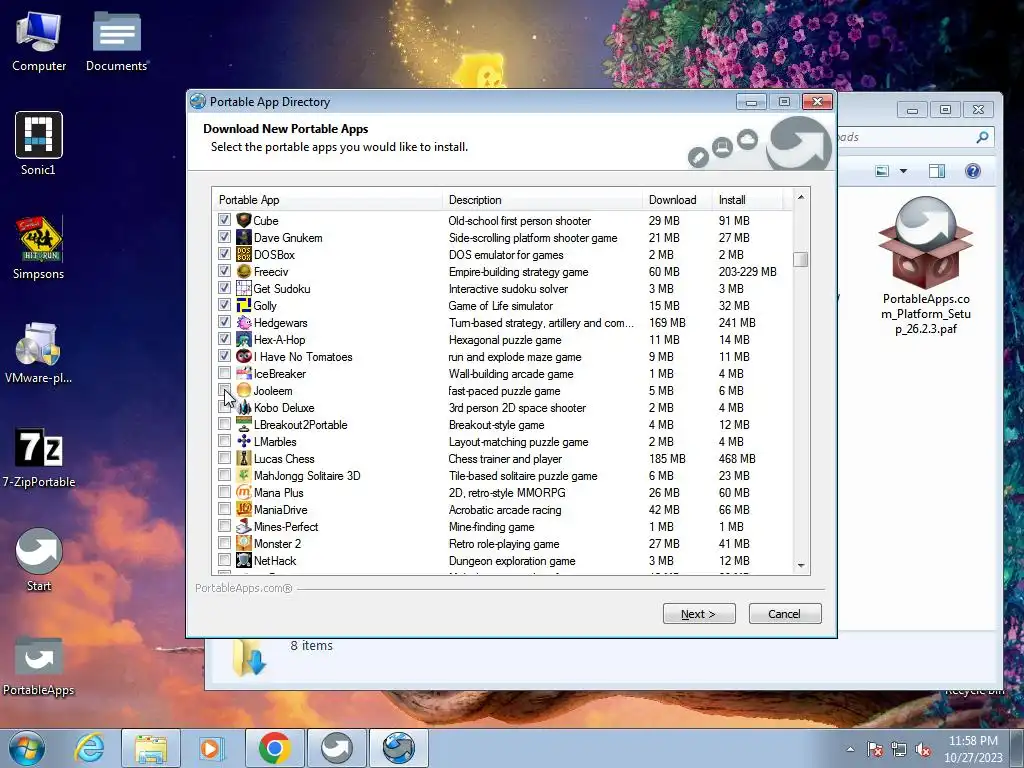Click the Golly app icon
Screen dimensions: 1024x768
coord(244,306)
